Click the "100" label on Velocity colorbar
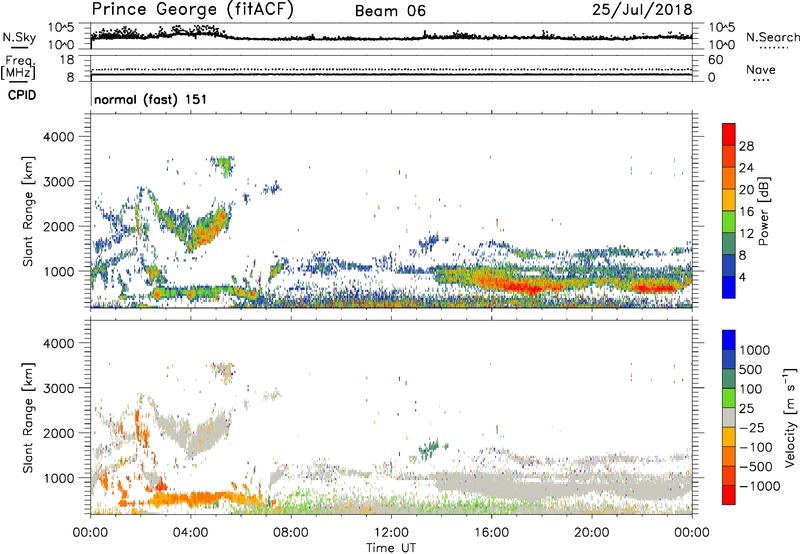This screenshot has width=800, height=554. (x=751, y=389)
